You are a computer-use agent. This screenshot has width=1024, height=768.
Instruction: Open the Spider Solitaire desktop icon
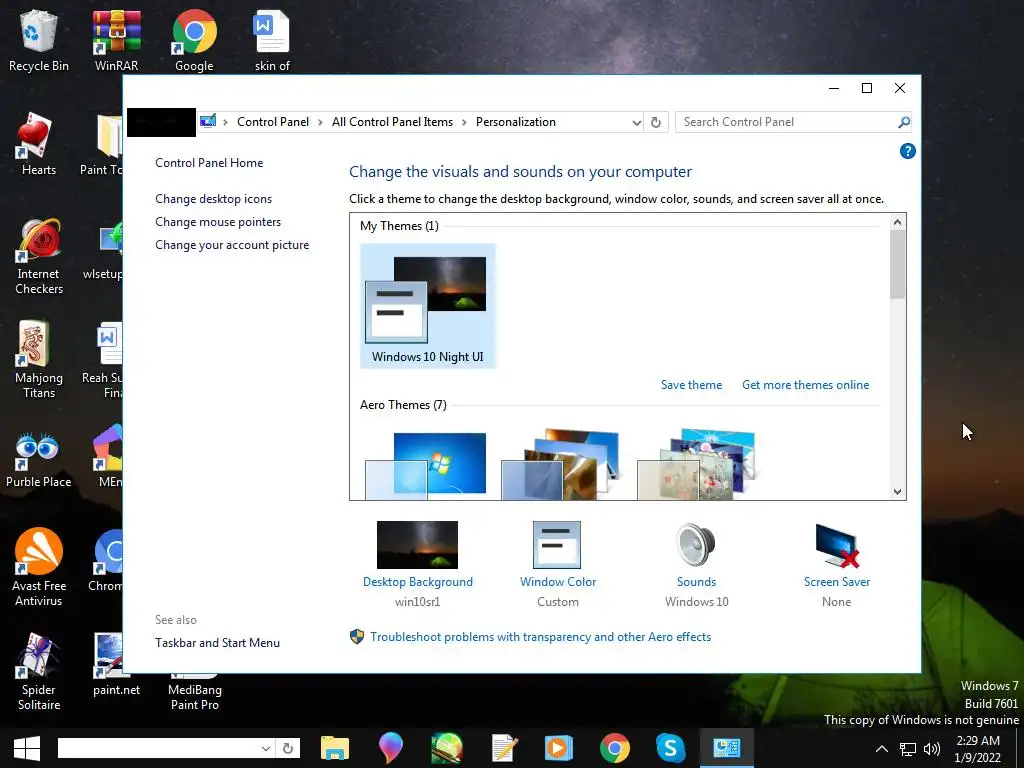[39, 671]
